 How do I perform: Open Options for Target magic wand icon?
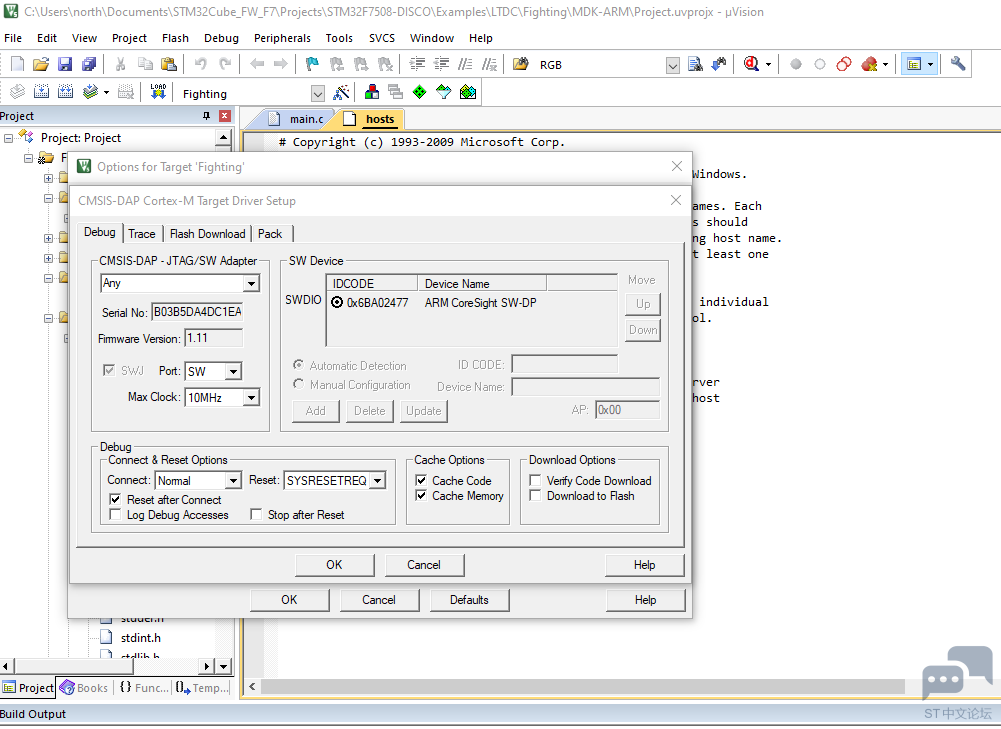coord(342,93)
